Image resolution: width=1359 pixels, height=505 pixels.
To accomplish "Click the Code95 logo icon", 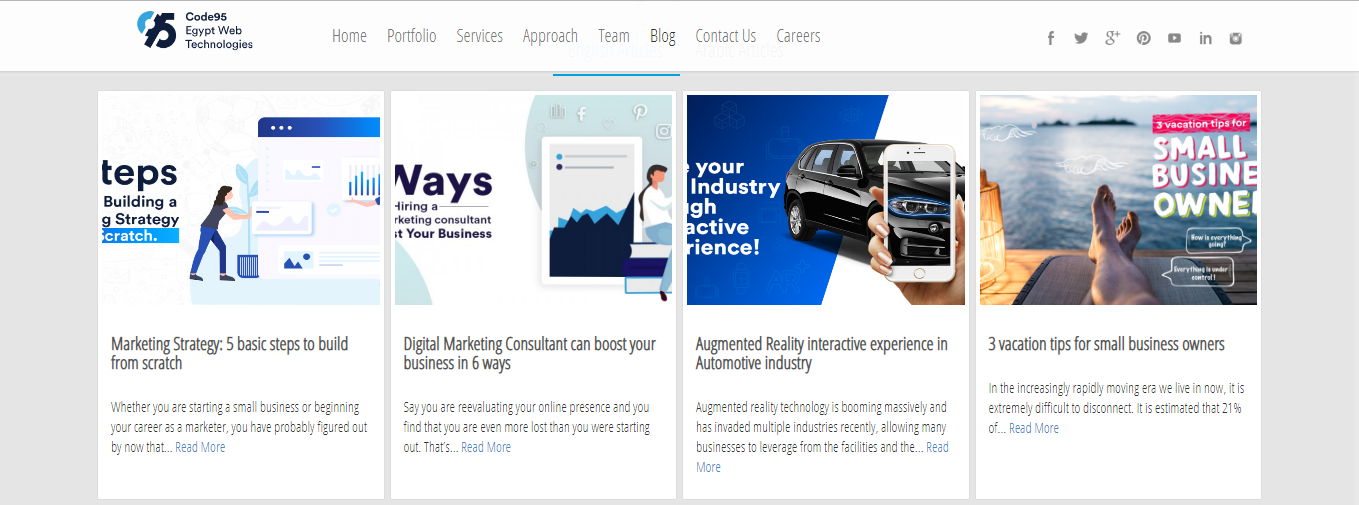I will coord(157,30).
